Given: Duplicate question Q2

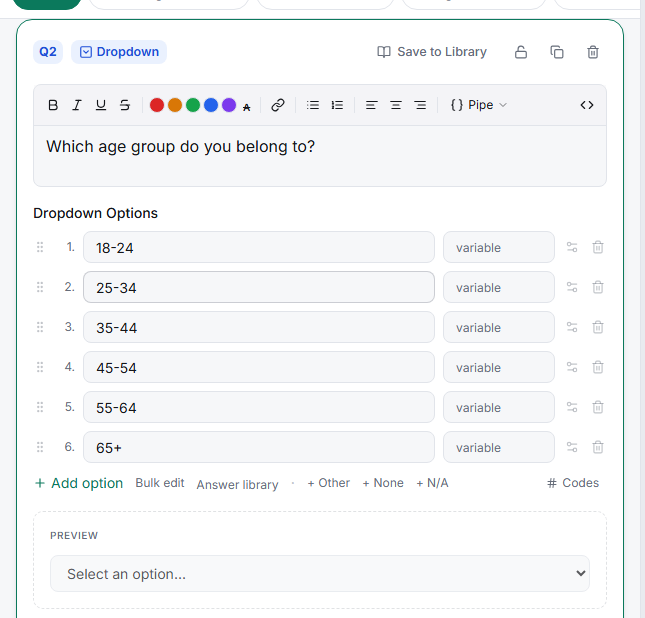Looking at the screenshot, I should click(557, 52).
